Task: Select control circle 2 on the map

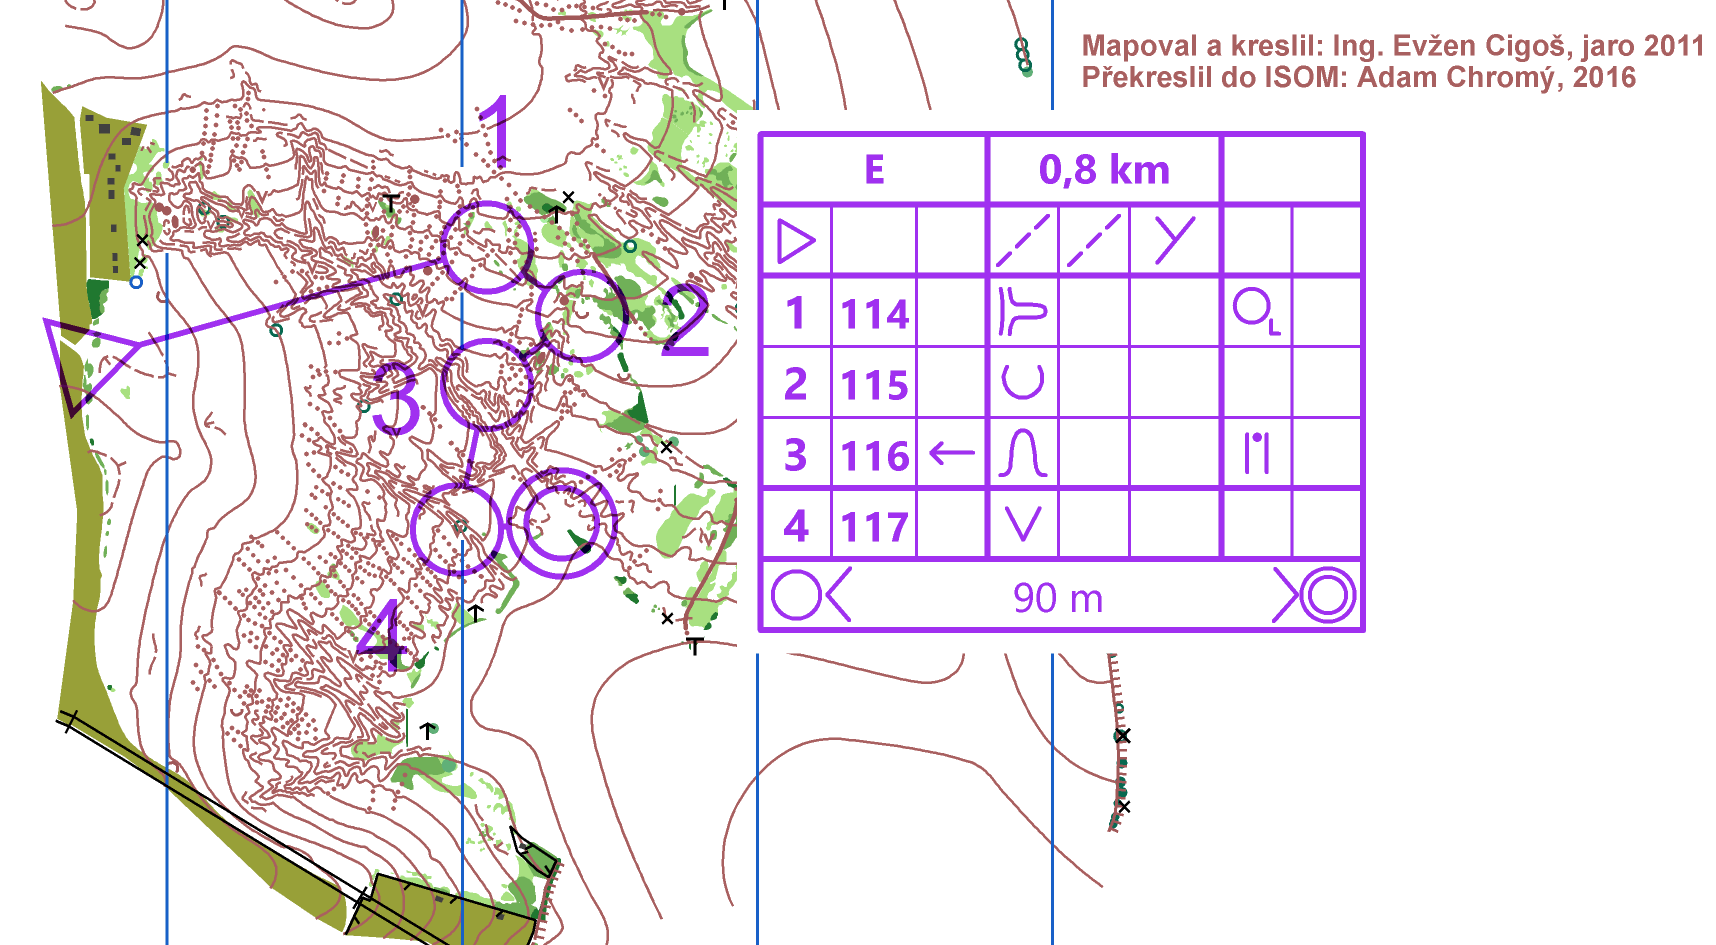Action: point(581,315)
